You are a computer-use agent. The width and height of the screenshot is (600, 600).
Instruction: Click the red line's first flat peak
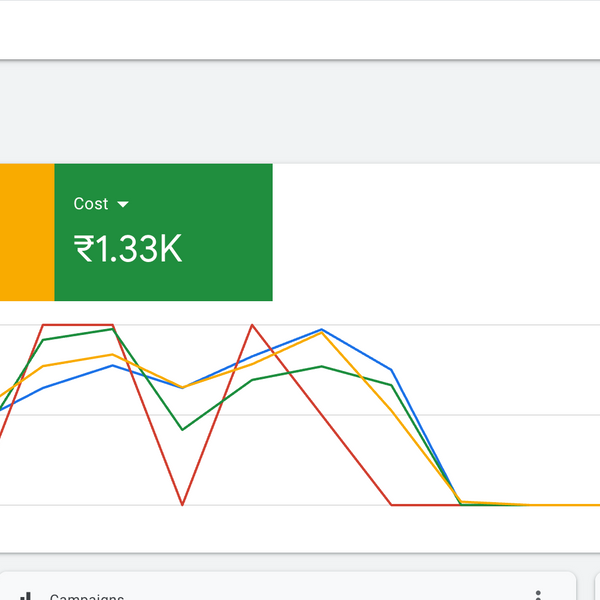tap(78, 325)
